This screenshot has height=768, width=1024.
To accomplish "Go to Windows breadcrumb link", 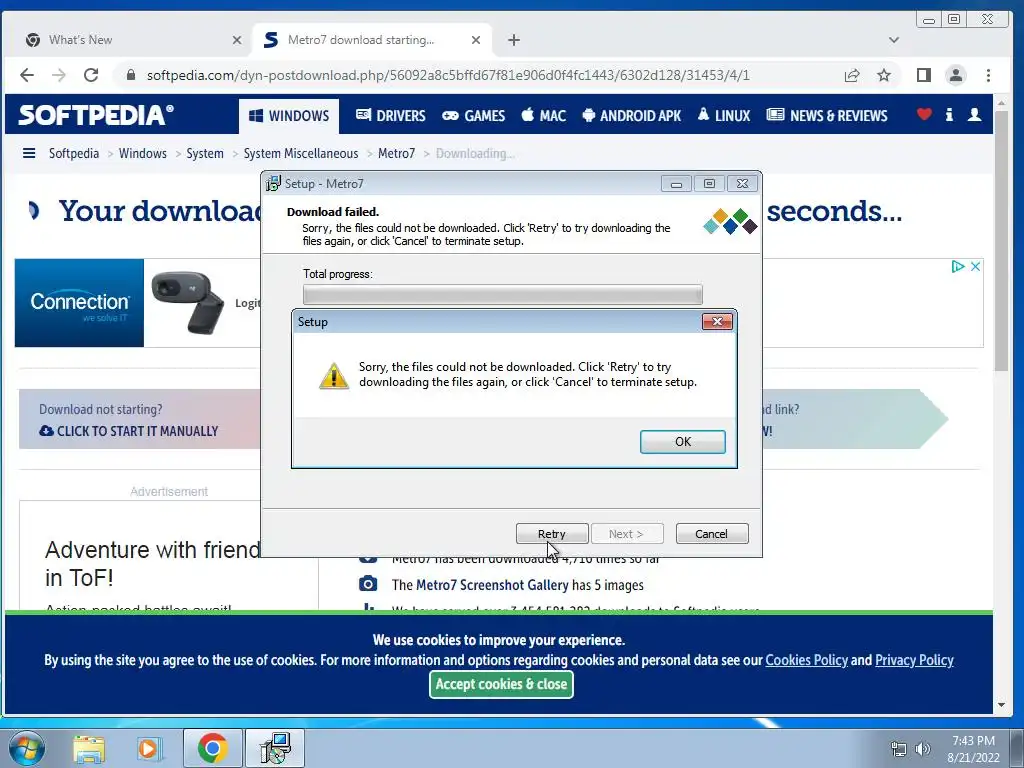I will pyautogui.click(x=142, y=153).
